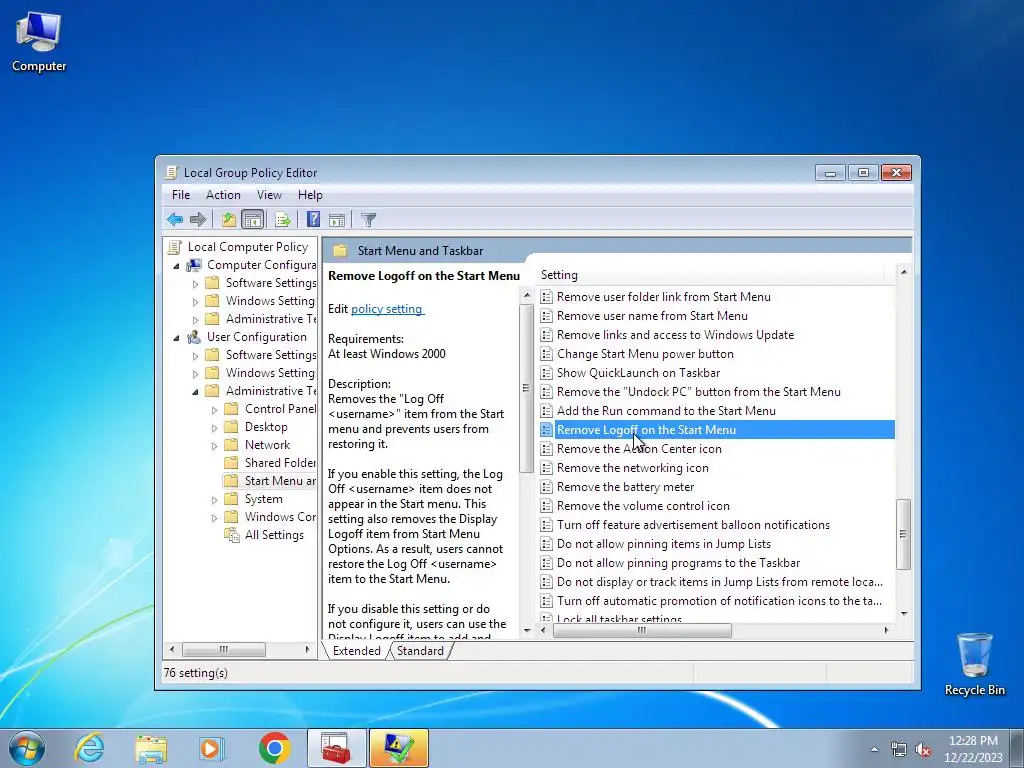Open the Windows Start button
This screenshot has width=1024, height=768.
pyautogui.click(x=27, y=748)
